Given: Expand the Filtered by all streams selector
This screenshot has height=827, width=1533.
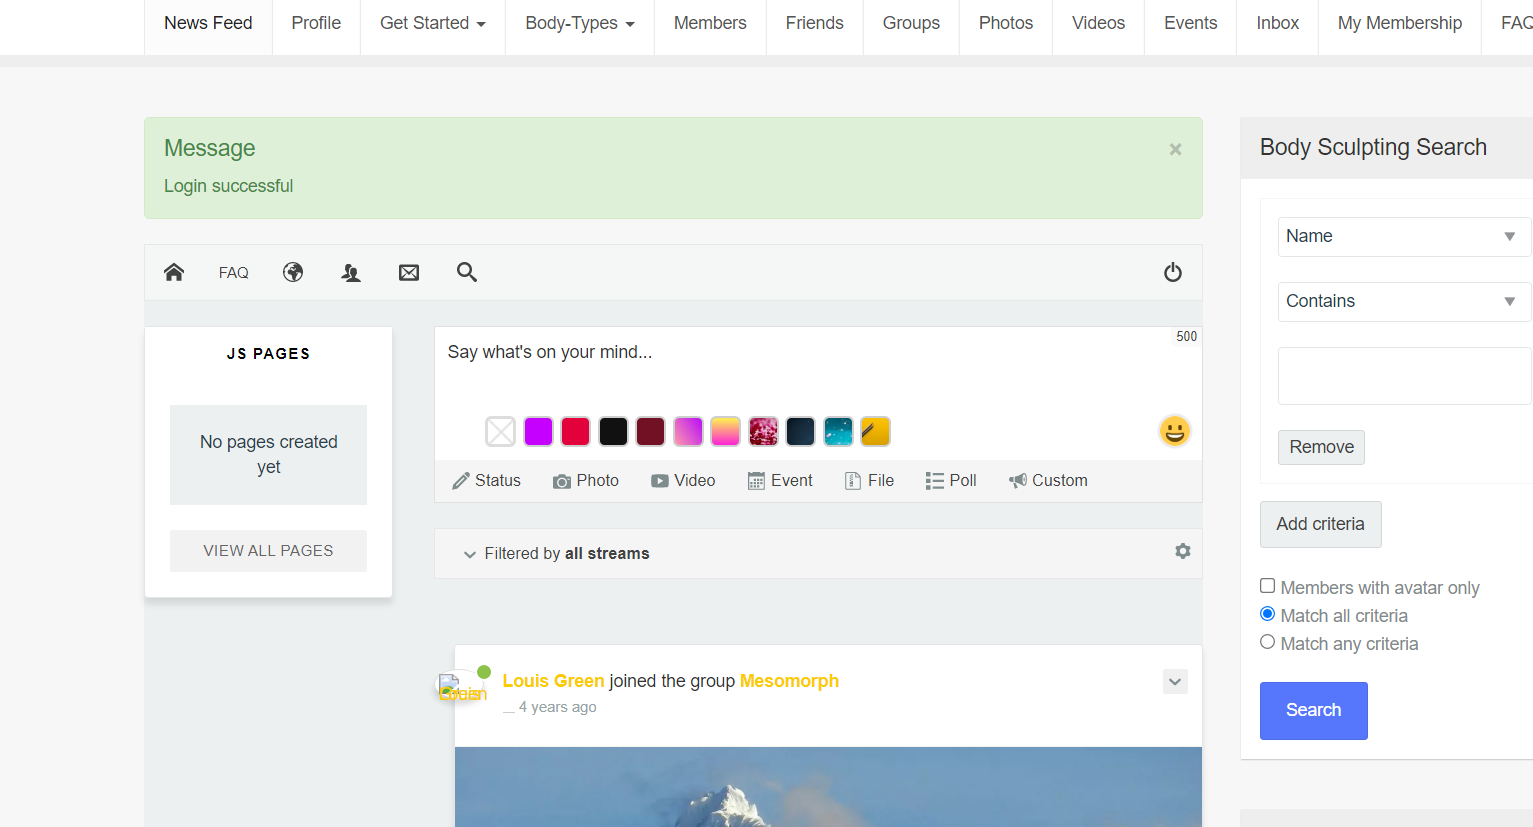Looking at the screenshot, I should (556, 554).
